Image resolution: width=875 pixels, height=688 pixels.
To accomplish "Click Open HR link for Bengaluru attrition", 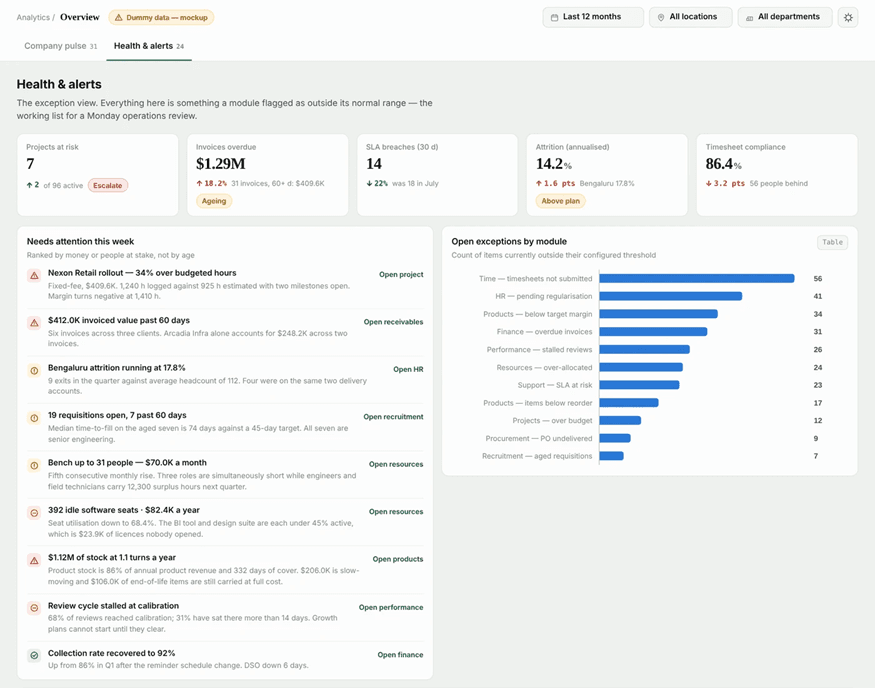I will (x=408, y=369).
